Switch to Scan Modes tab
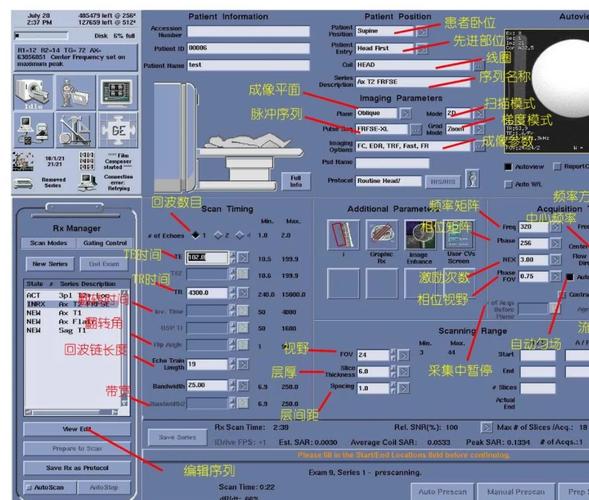The width and height of the screenshot is (589, 500). (x=48, y=243)
